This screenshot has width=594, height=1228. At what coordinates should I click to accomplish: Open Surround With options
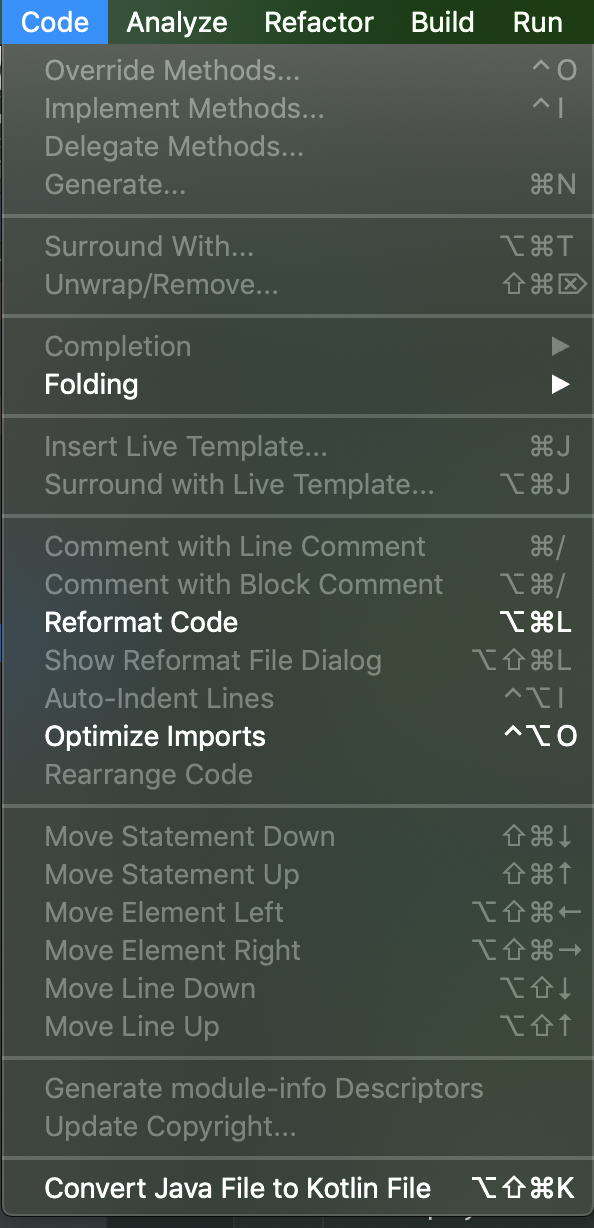click(149, 246)
